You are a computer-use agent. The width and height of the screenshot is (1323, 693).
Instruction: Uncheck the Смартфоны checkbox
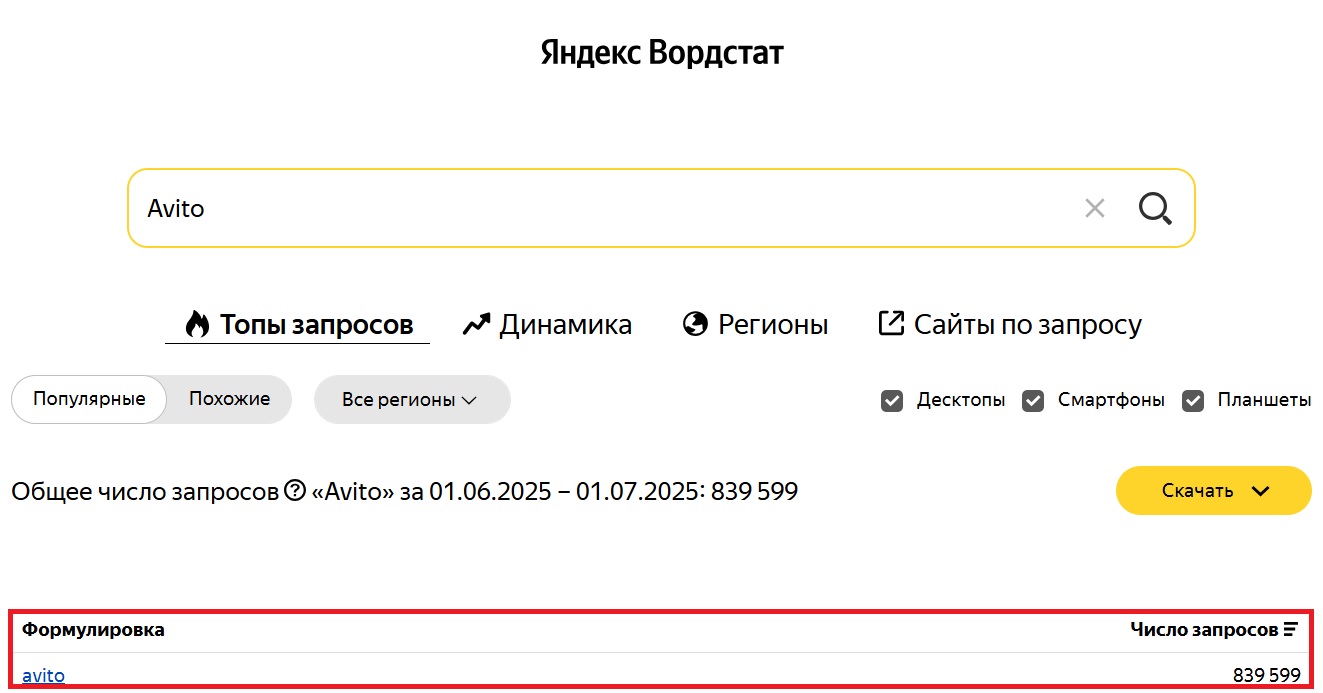point(1033,401)
